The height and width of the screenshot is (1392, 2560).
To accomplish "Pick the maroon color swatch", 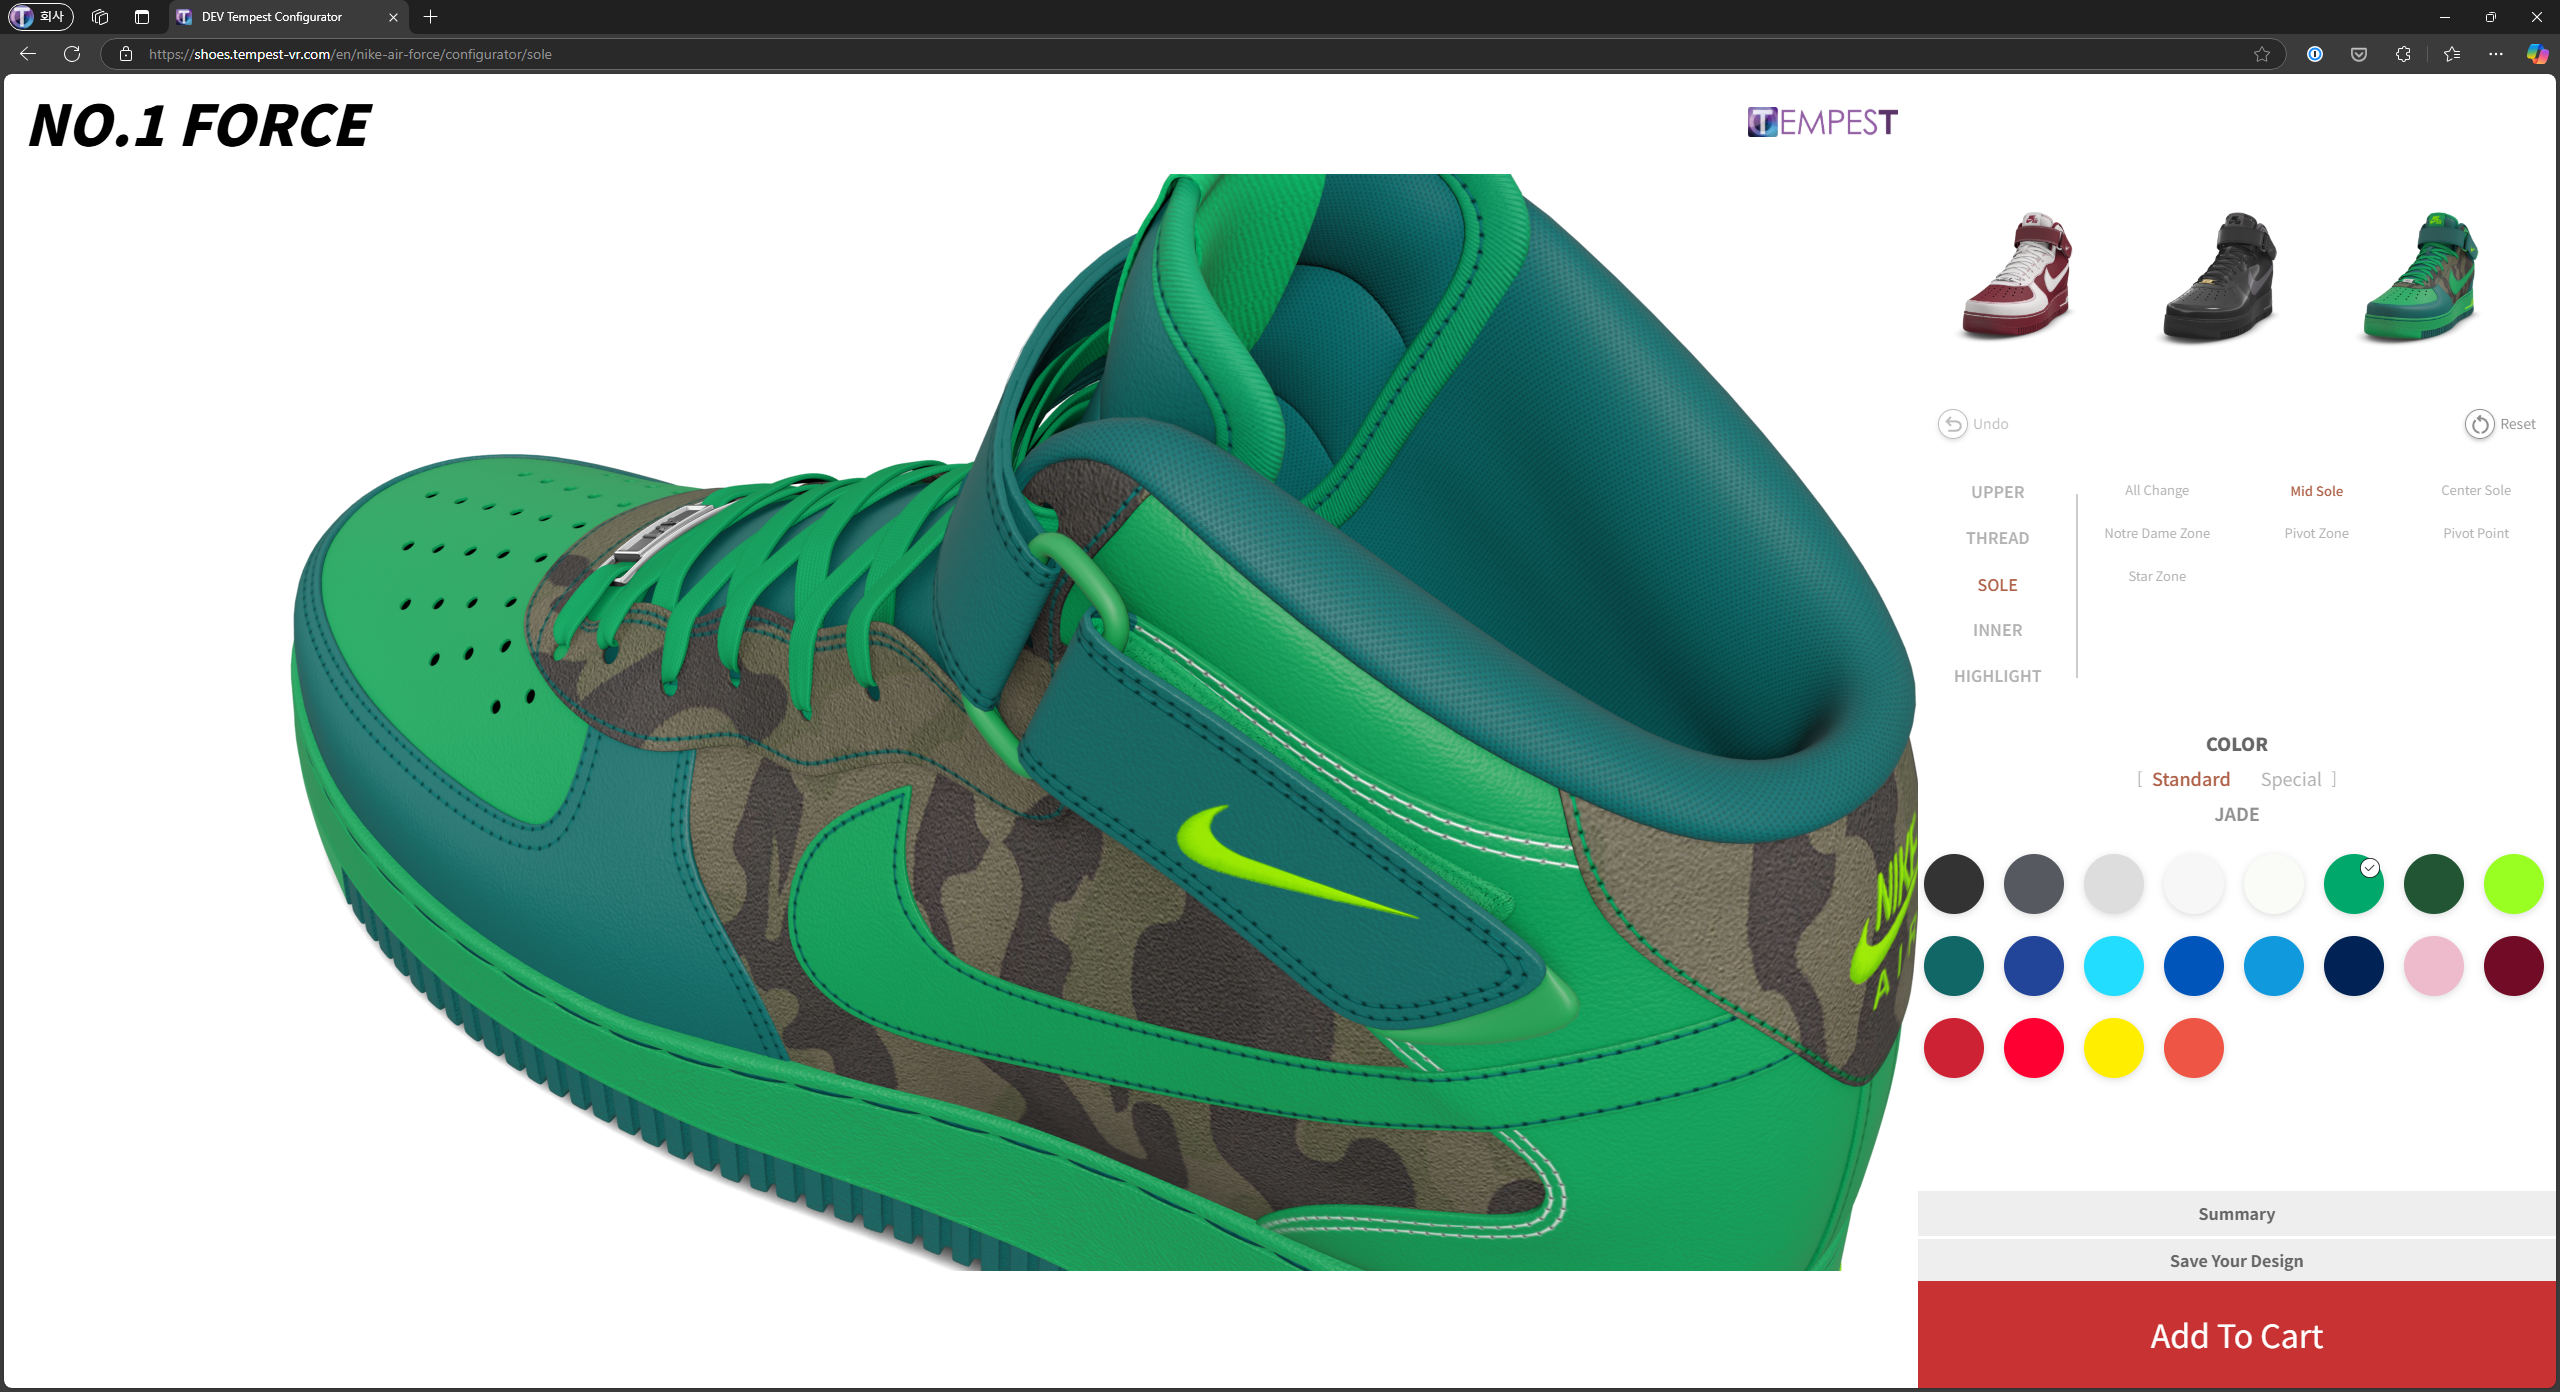I will (x=2513, y=966).
